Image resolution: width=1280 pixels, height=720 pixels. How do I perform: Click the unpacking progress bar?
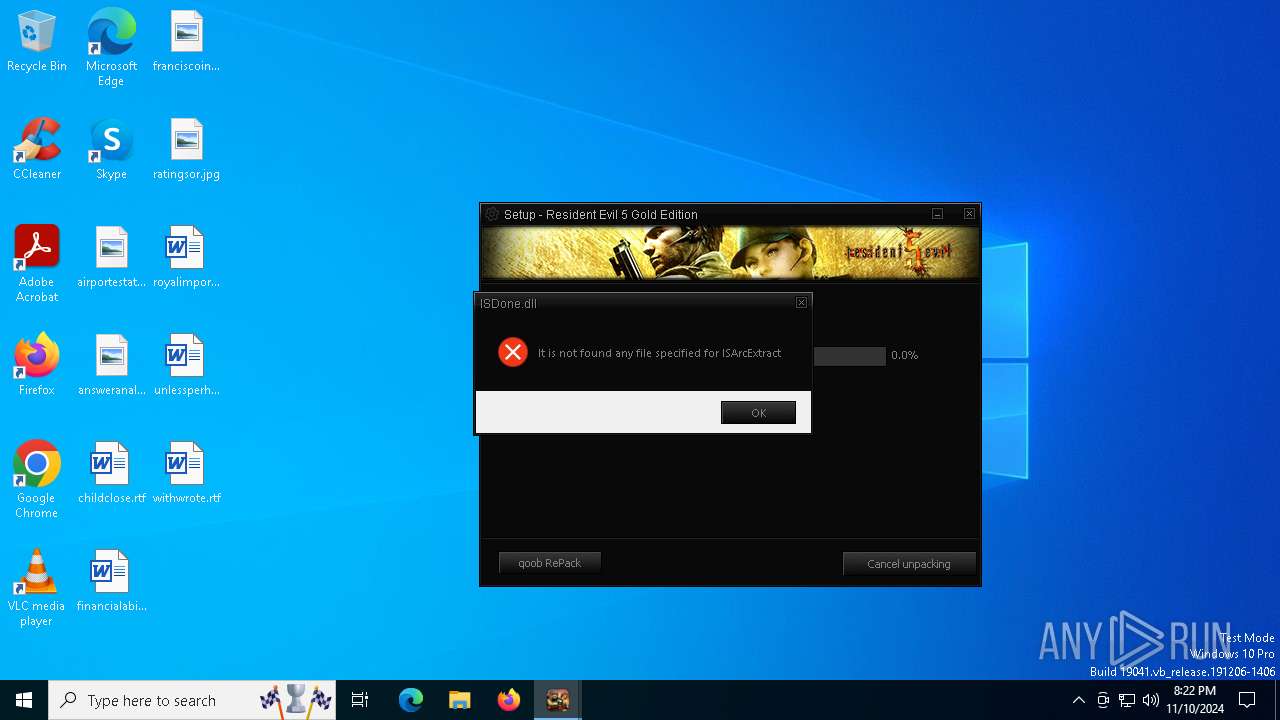point(850,356)
